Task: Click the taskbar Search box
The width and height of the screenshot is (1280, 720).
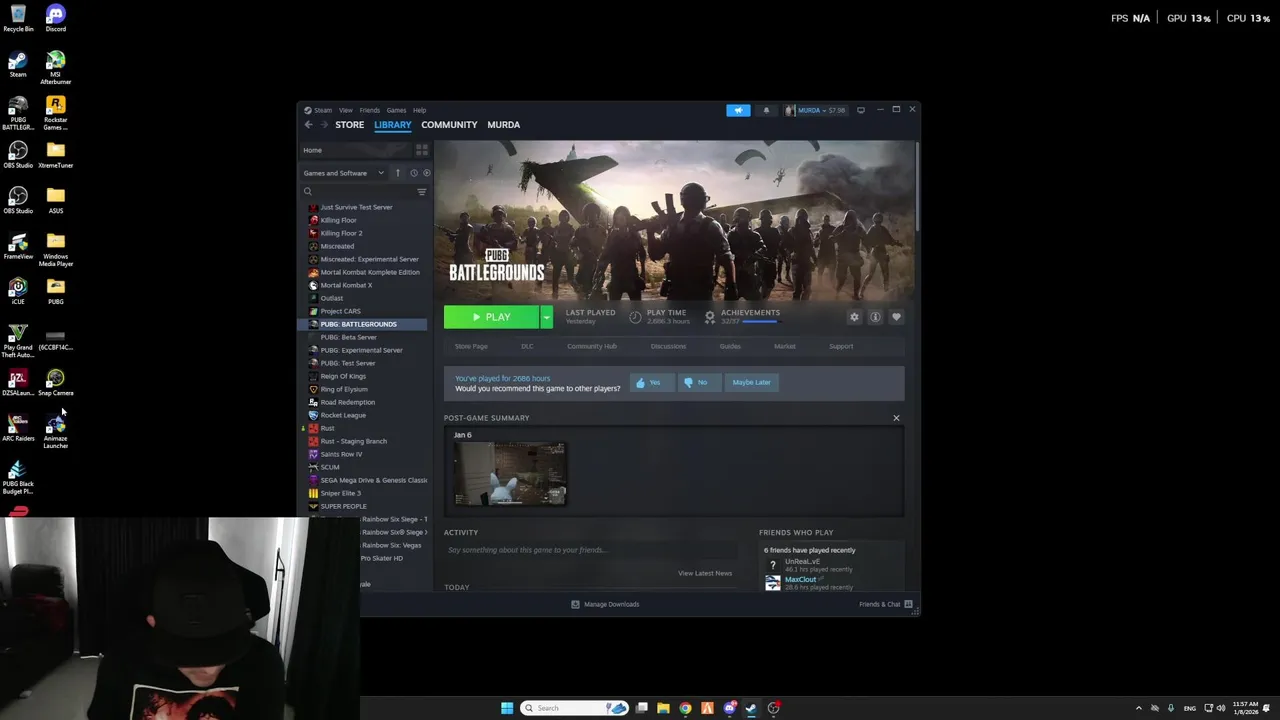Action: (x=574, y=708)
